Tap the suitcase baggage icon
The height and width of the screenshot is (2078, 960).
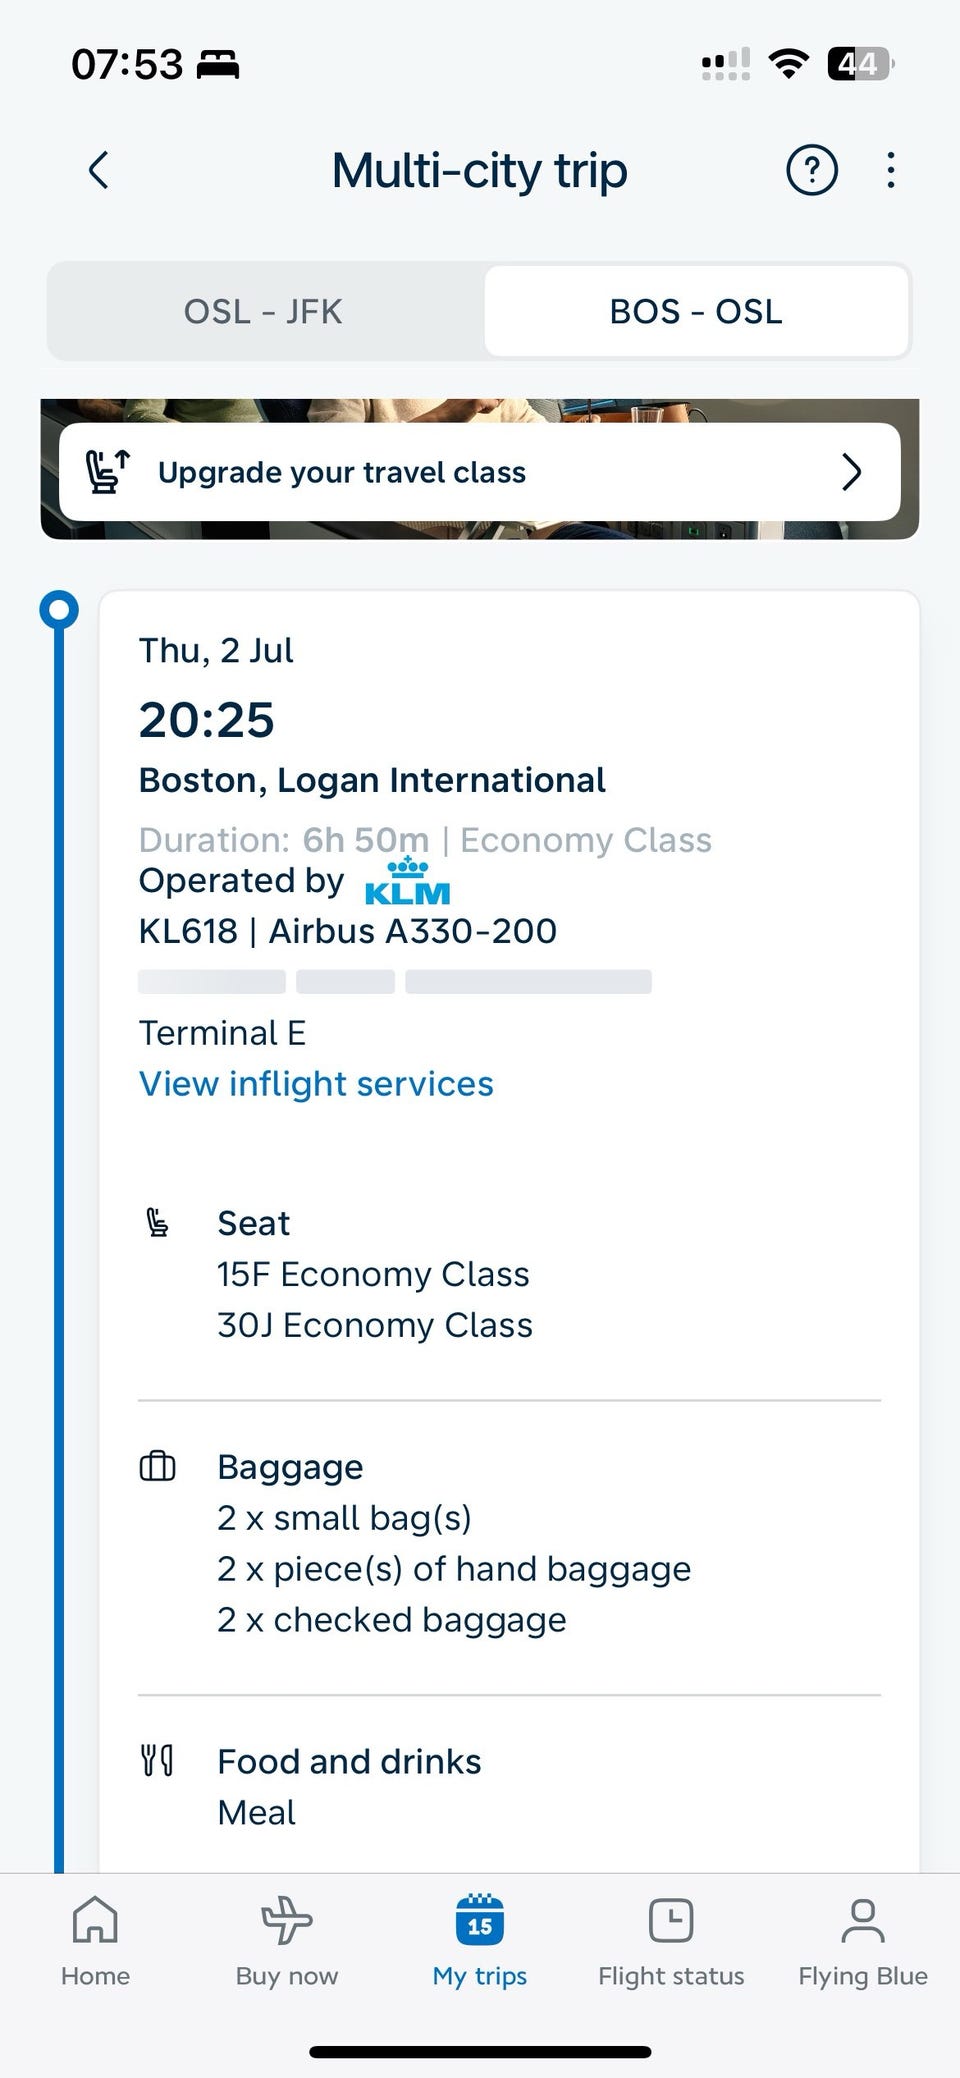click(x=157, y=1466)
